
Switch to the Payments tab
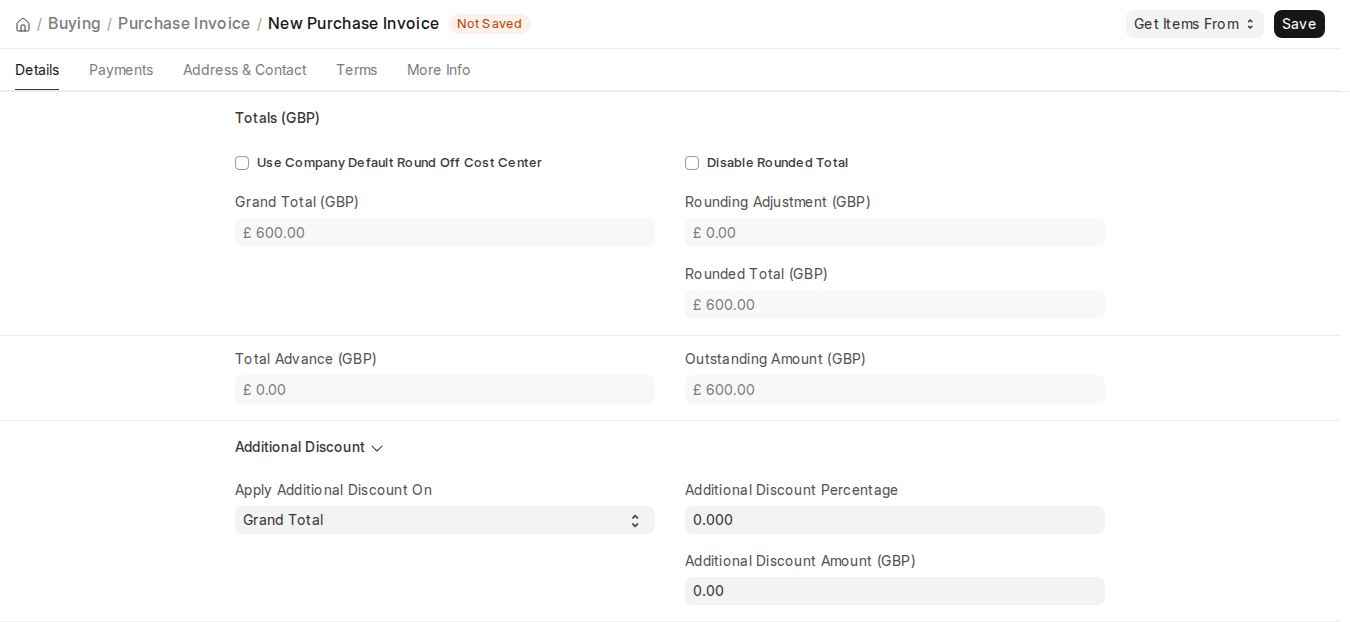(121, 70)
